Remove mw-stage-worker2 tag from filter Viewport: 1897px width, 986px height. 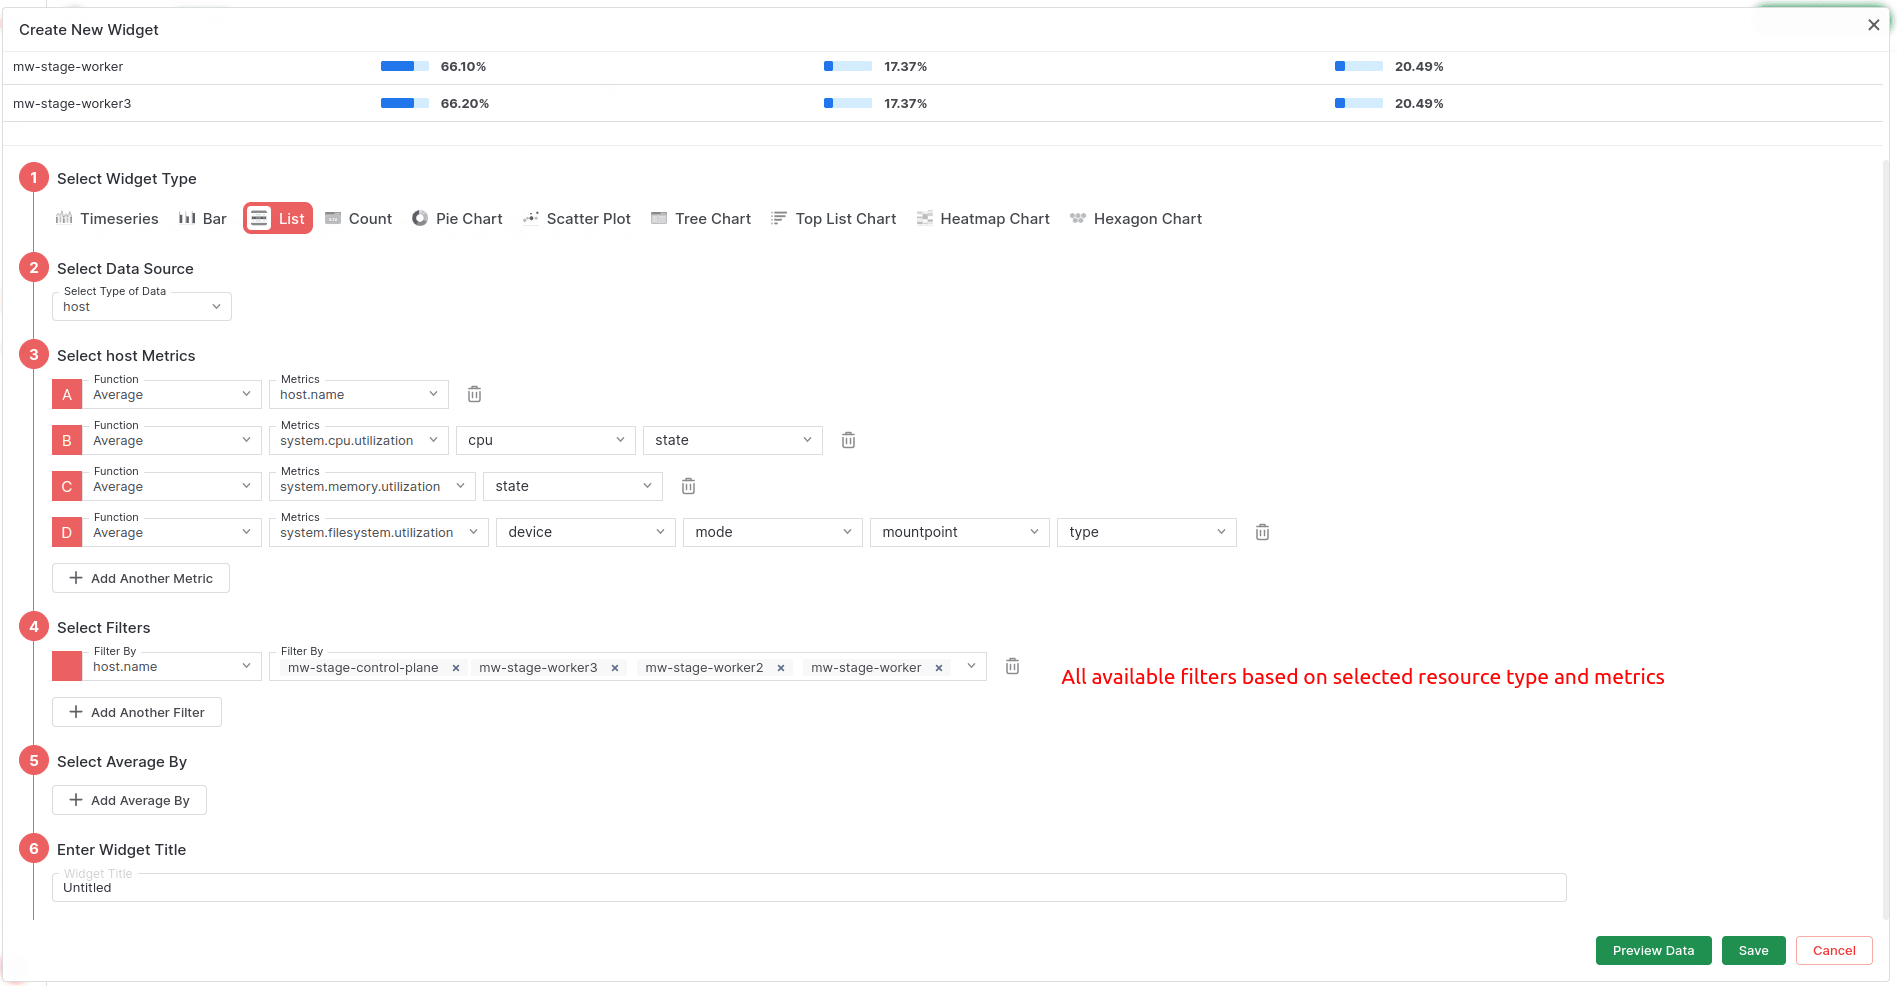(781, 668)
